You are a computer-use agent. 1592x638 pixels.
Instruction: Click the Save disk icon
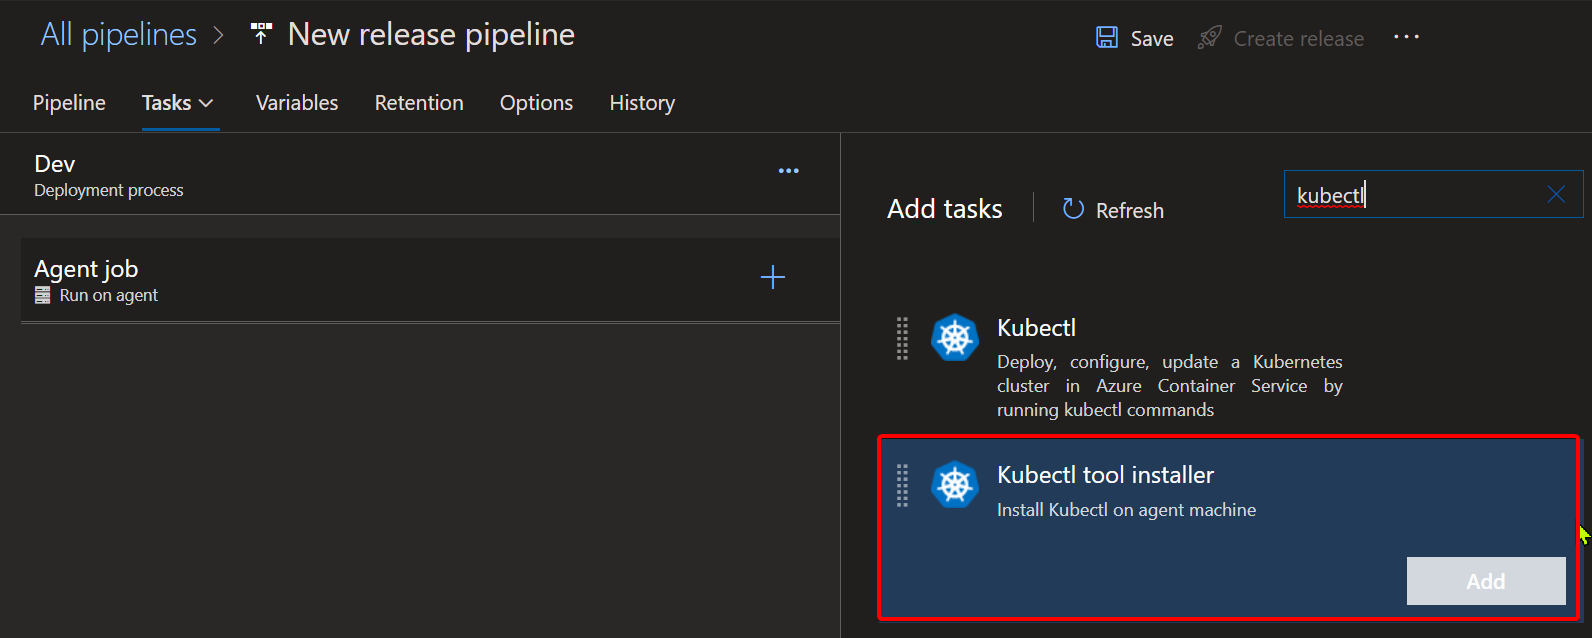[x=1107, y=38]
